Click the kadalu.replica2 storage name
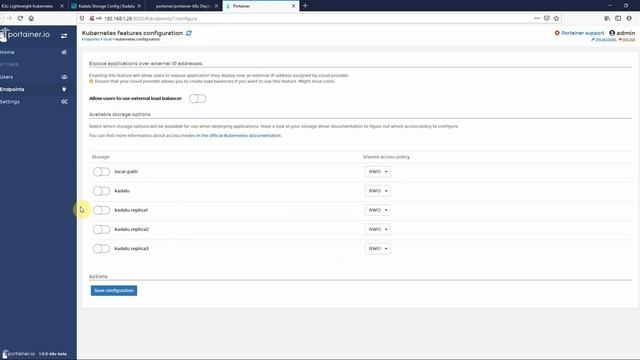 coord(131,229)
